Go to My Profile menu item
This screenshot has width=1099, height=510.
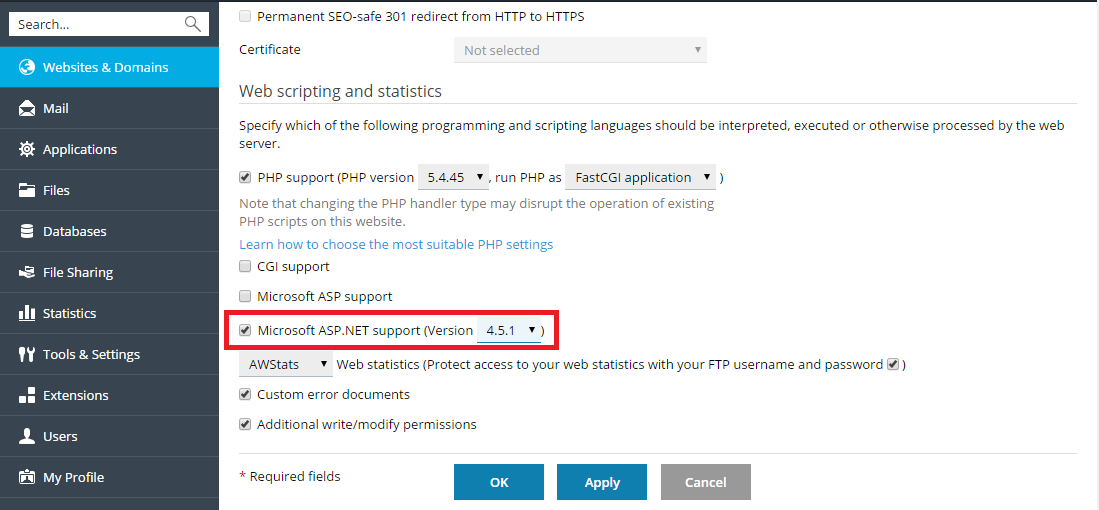(73, 477)
